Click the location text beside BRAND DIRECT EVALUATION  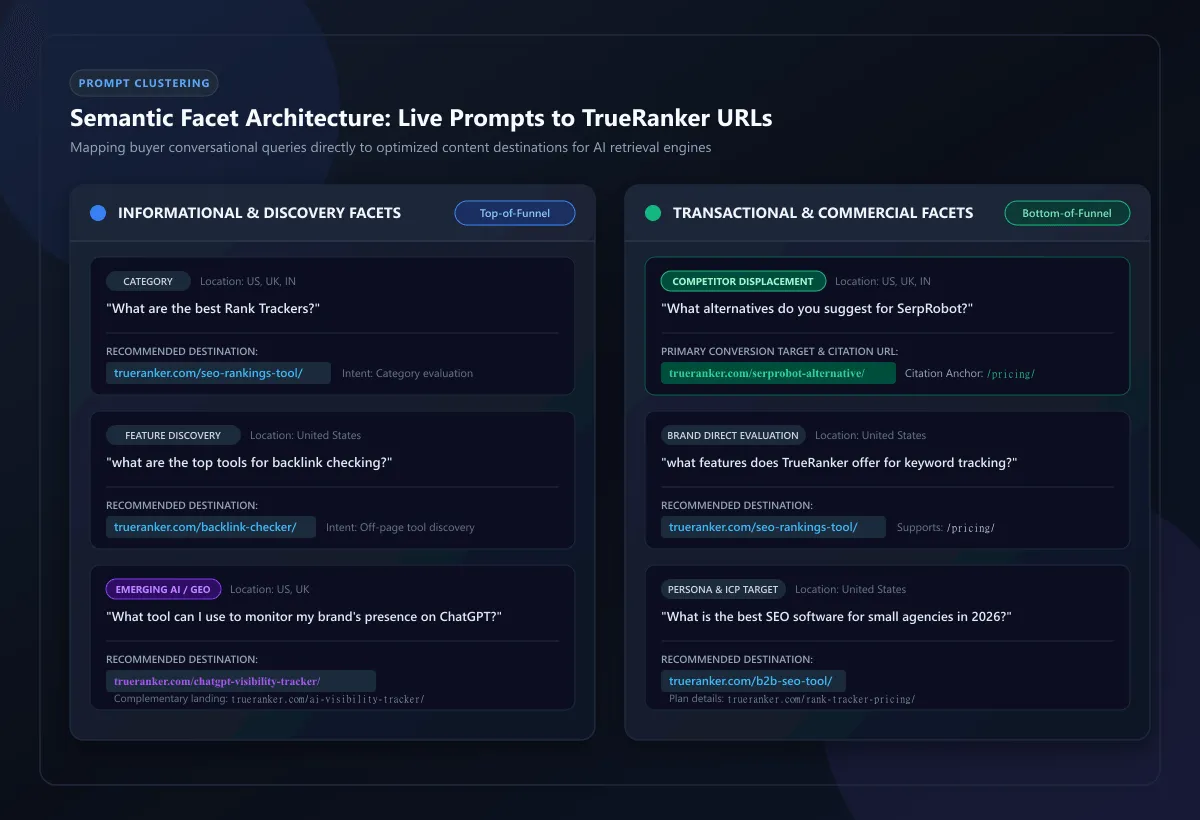(x=871, y=435)
